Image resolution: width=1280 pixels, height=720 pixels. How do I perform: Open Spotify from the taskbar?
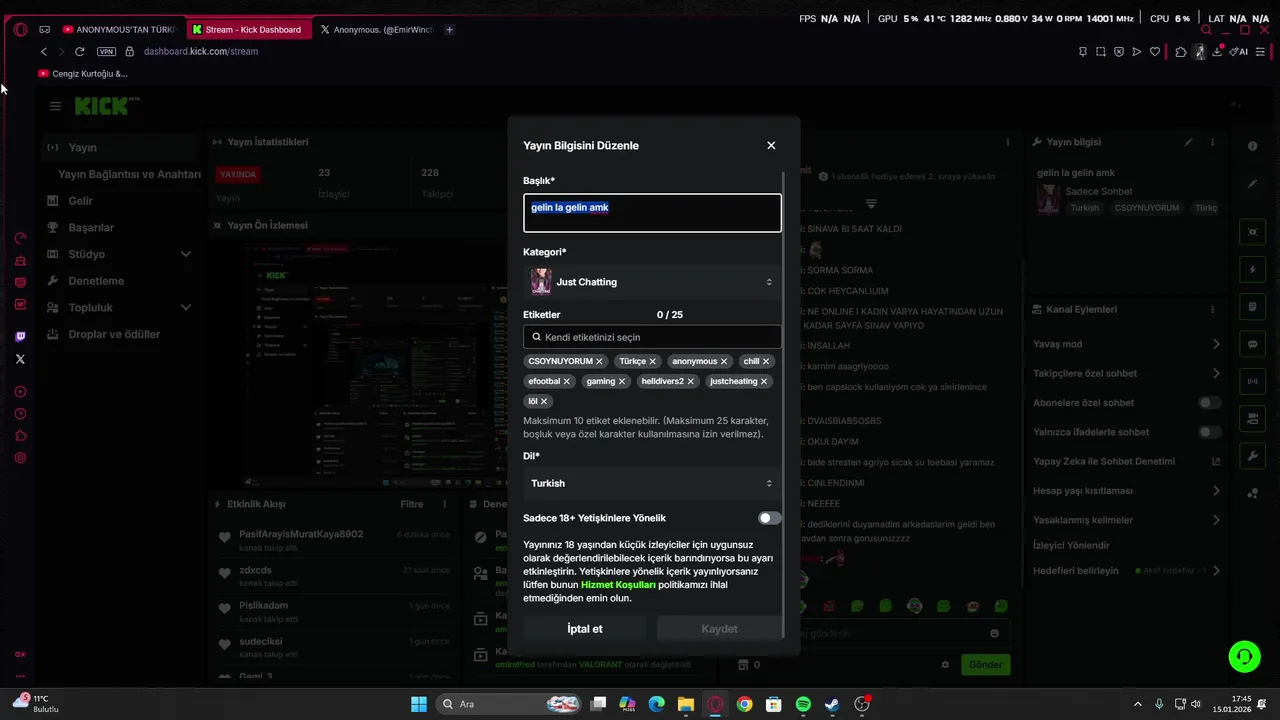pyautogui.click(x=803, y=704)
